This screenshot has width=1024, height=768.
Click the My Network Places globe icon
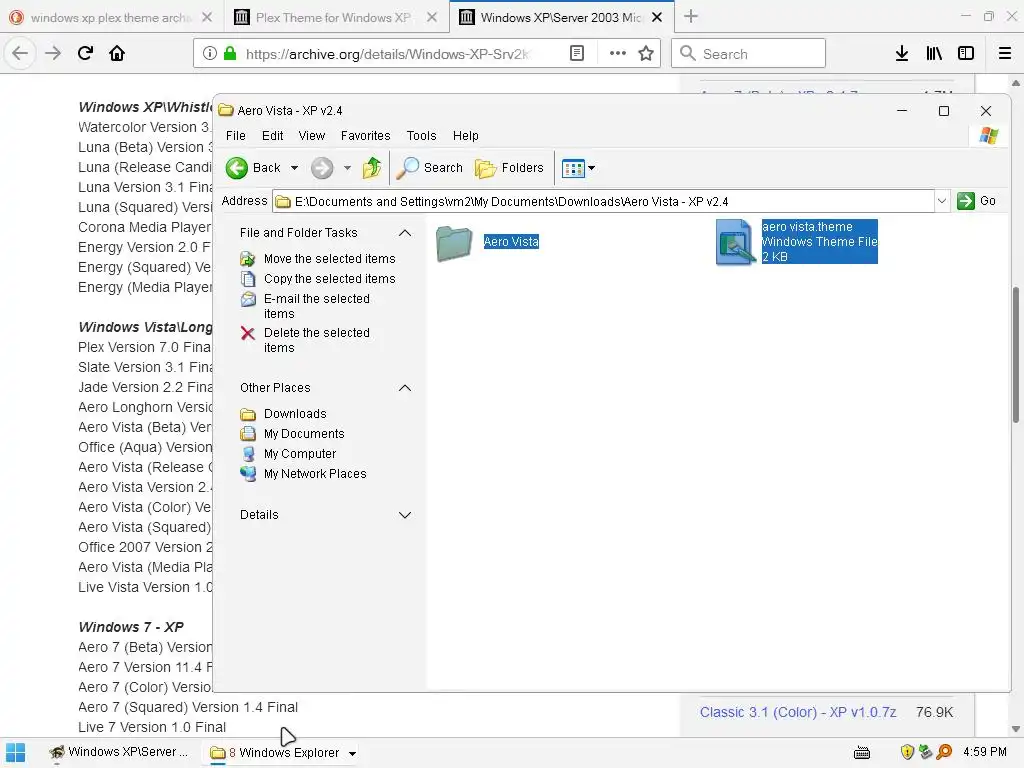[248, 474]
